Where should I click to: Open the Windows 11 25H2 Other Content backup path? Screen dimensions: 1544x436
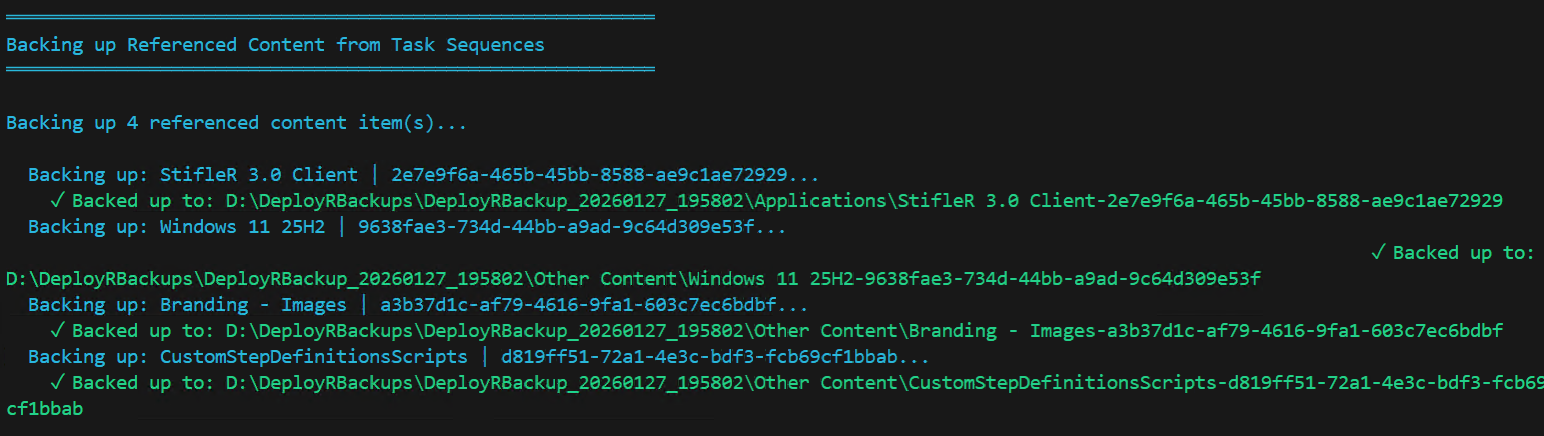pyautogui.click(x=633, y=279)
